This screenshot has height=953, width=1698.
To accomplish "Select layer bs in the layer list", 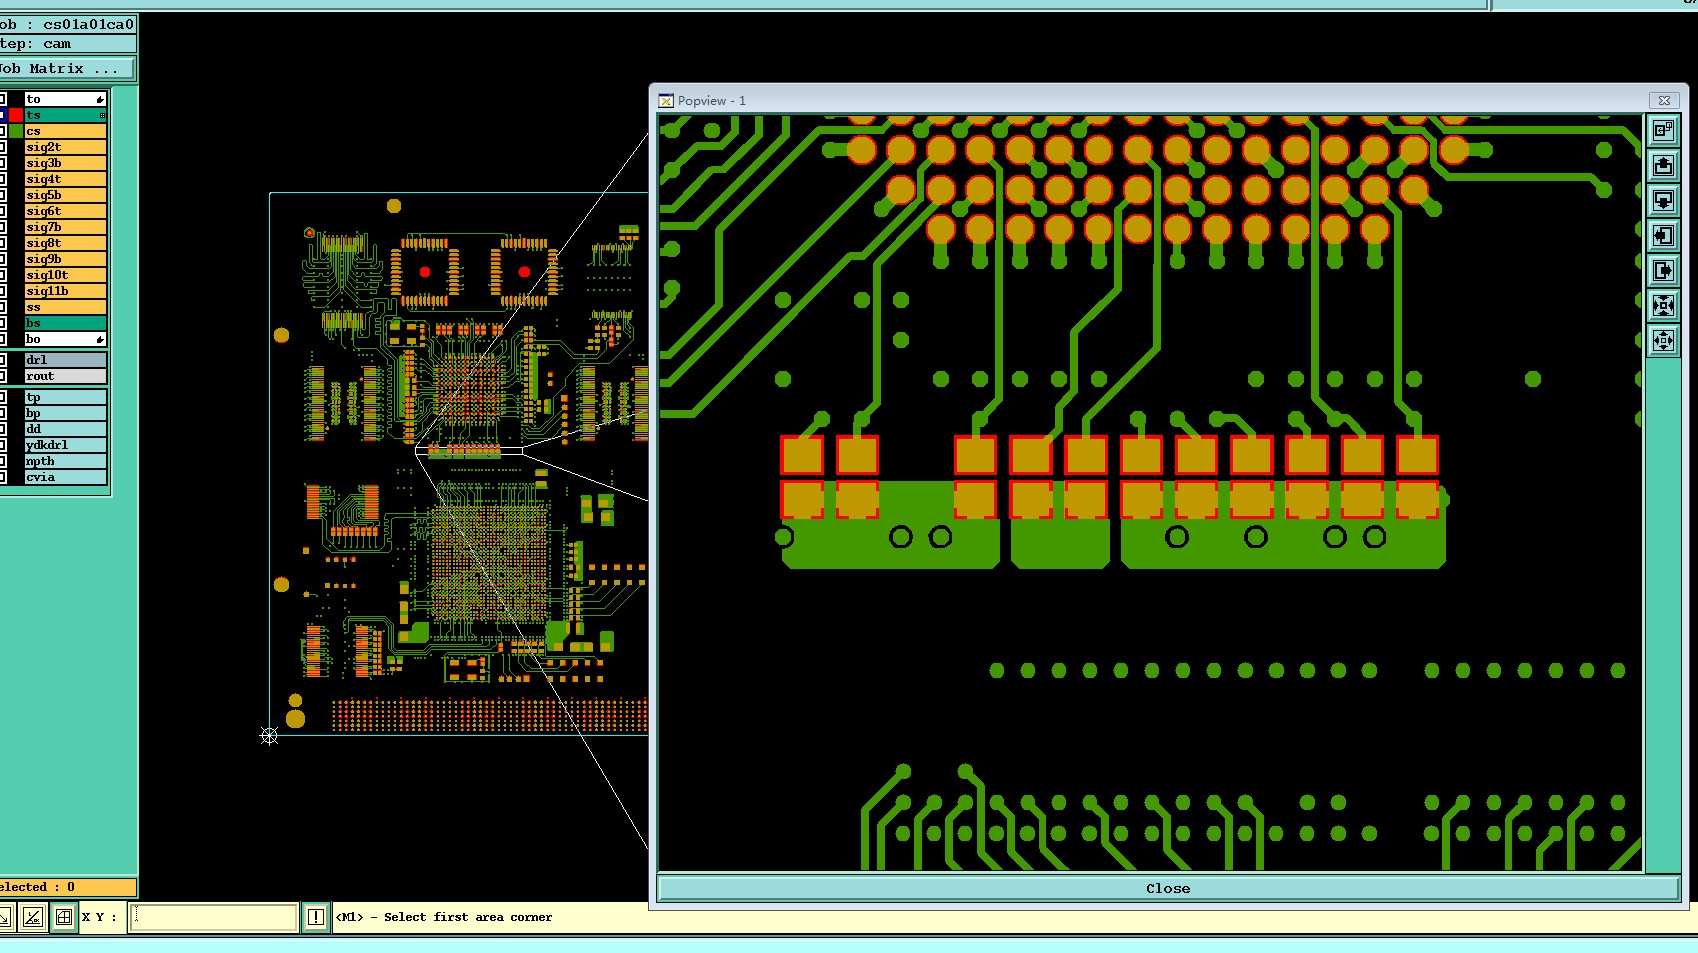I will click(x=65, y=323).
